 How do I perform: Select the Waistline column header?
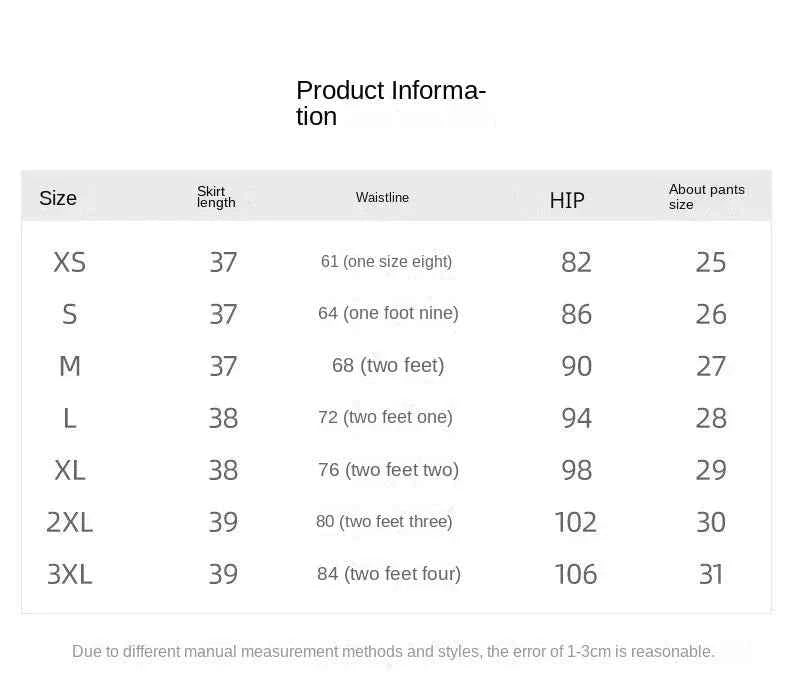pyautogui.click(x=382, y=197)
